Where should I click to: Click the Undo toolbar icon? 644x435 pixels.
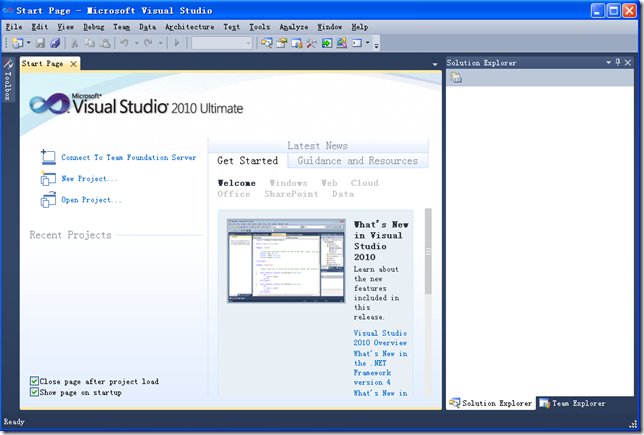124,43
